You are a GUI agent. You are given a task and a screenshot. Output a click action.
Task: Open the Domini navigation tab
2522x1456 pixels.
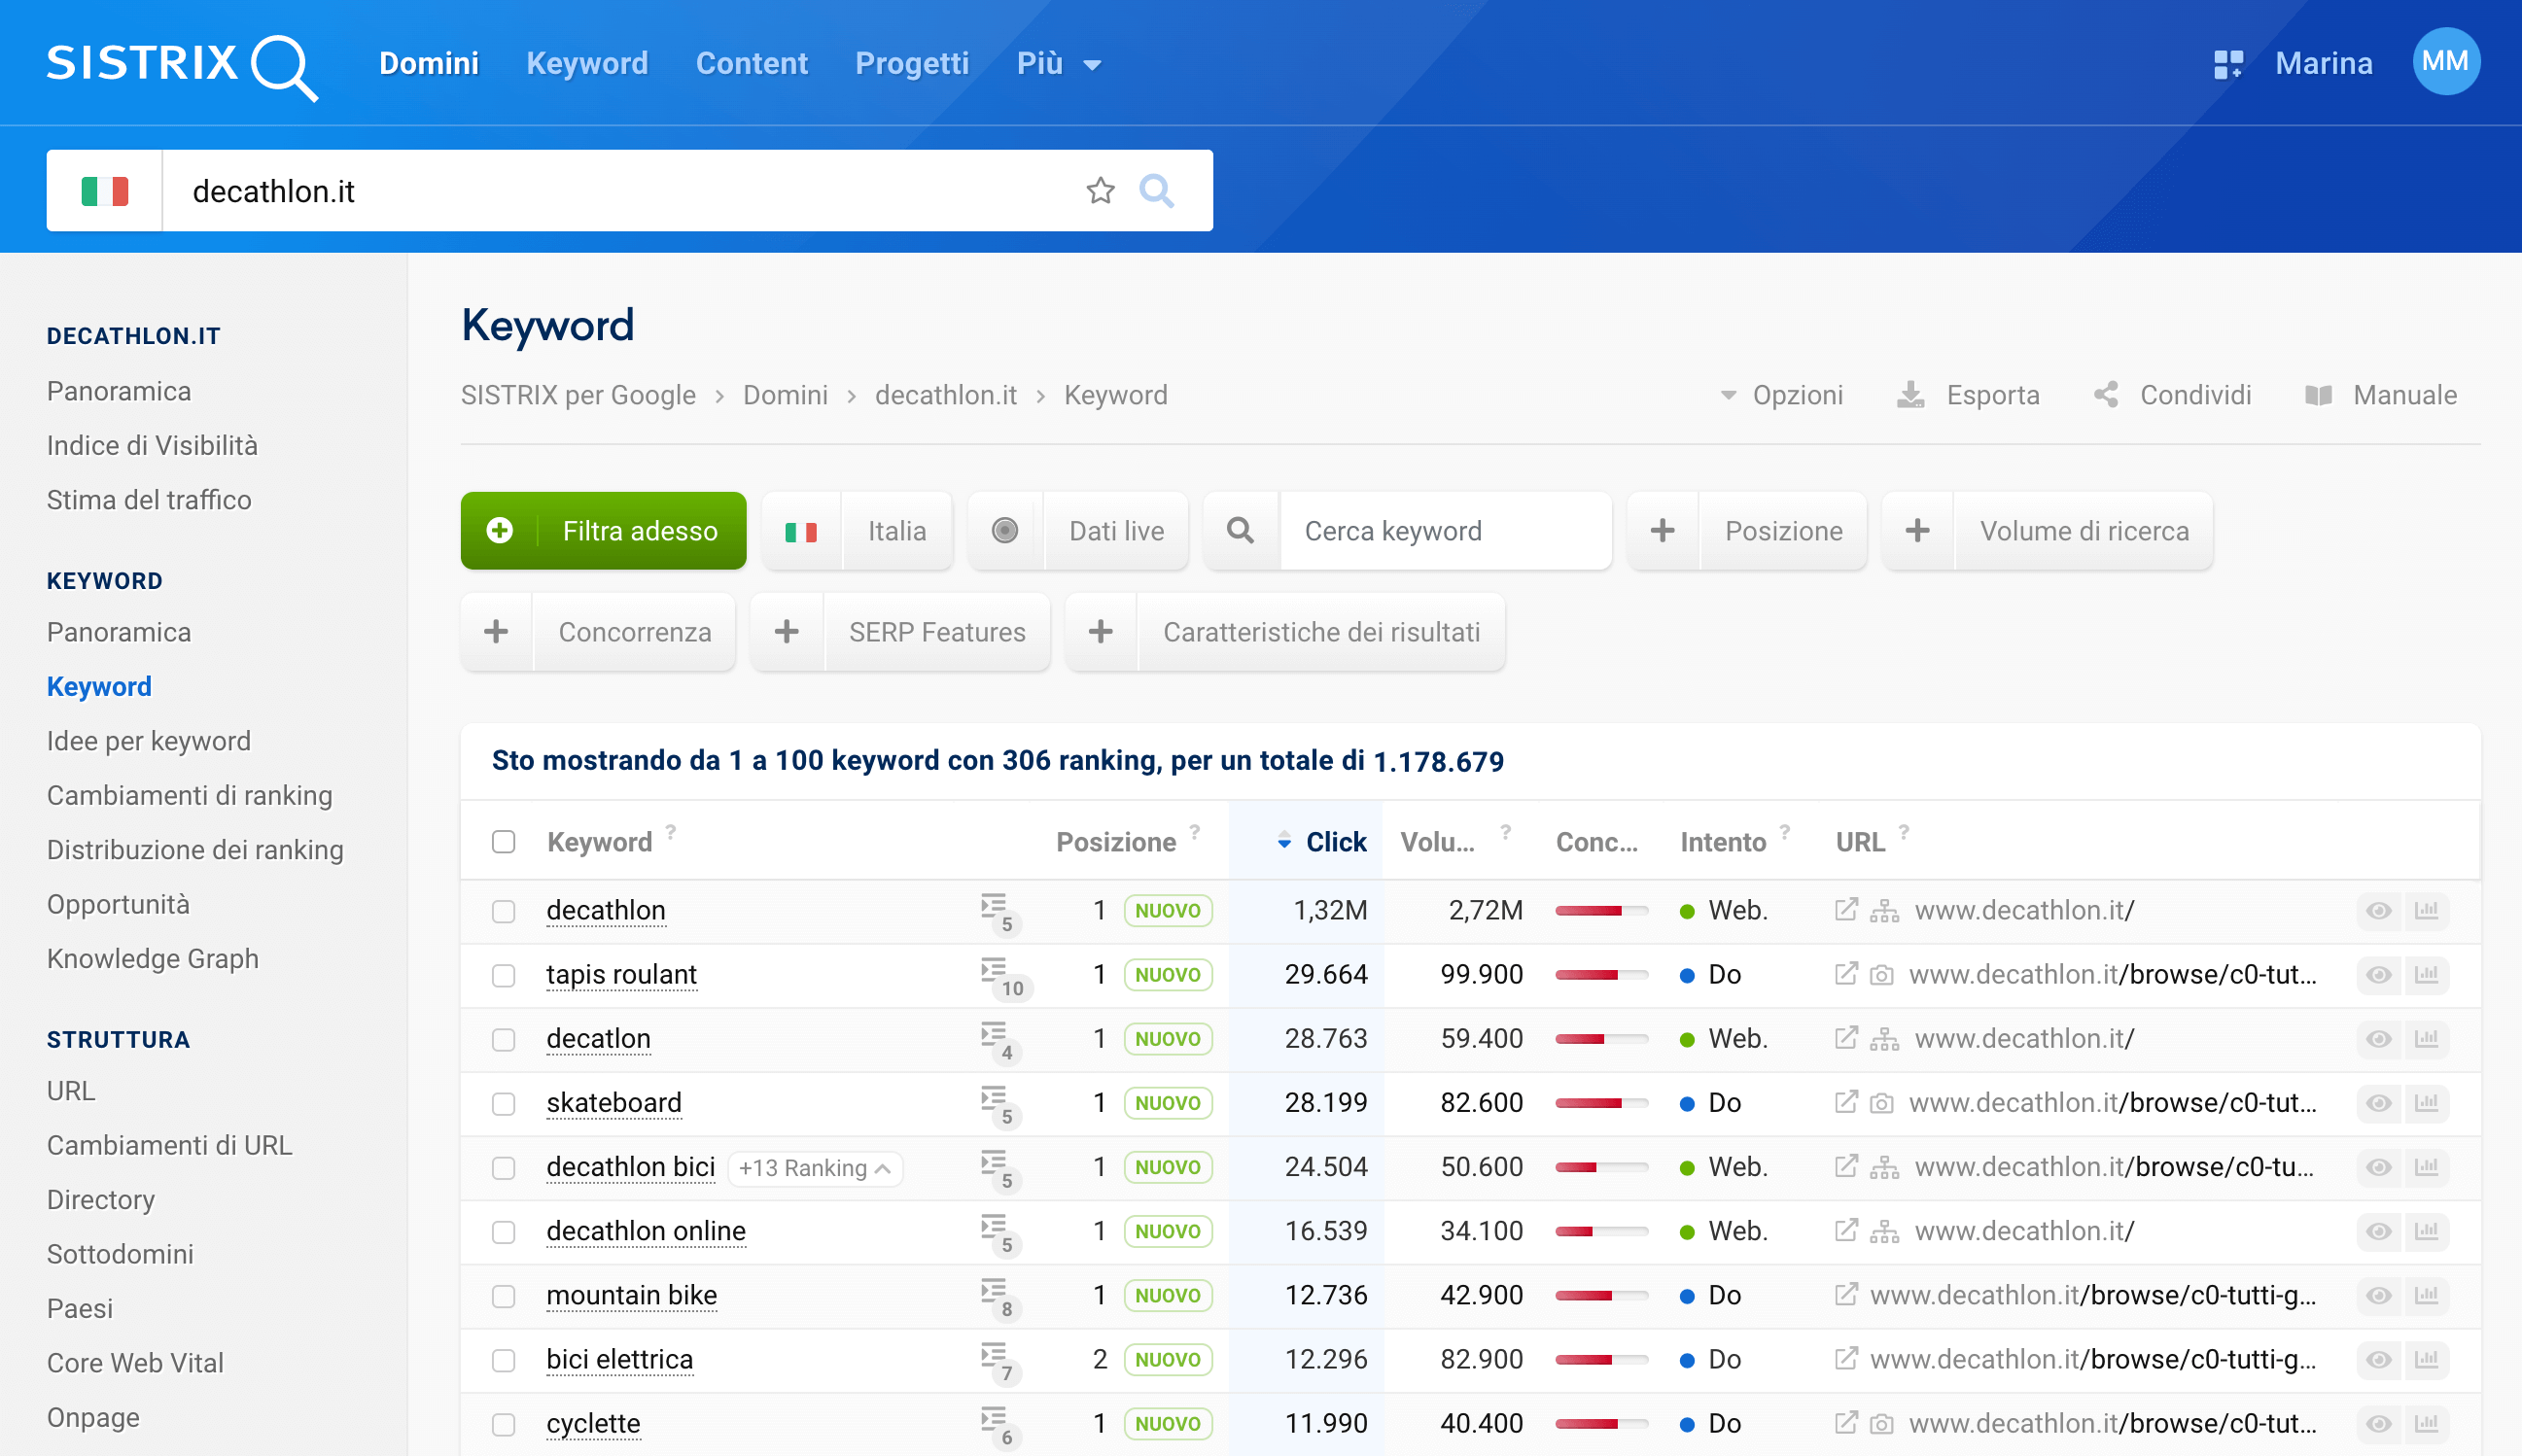[429, 64]
